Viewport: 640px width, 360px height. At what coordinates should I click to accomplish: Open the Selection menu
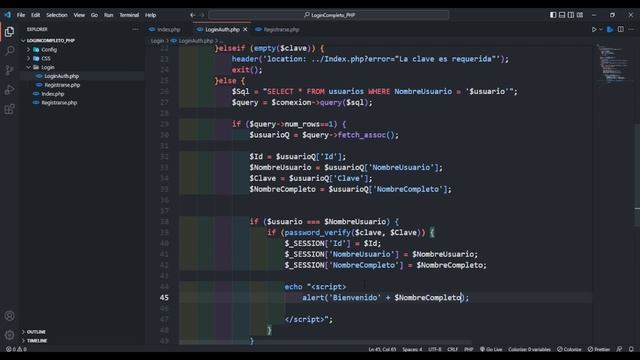tap(57, 15)
